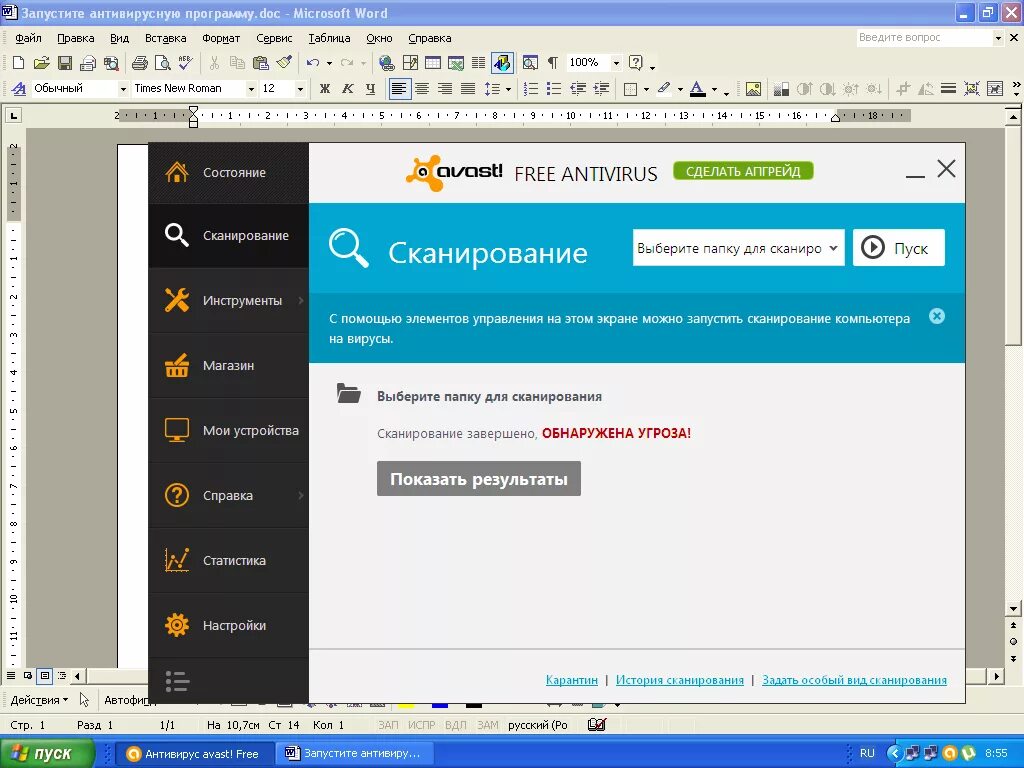Click the Numbered list icon in Word
Screen dimensions: 1024x768
(531, 88)
